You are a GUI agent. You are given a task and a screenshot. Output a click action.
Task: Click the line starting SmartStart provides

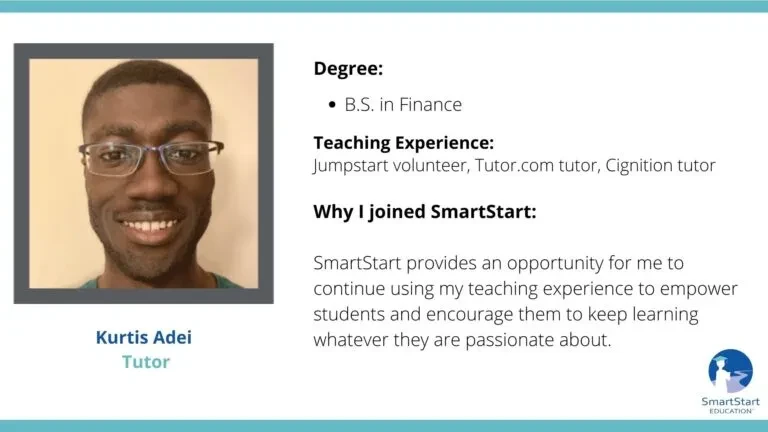[x=499, y=264]
